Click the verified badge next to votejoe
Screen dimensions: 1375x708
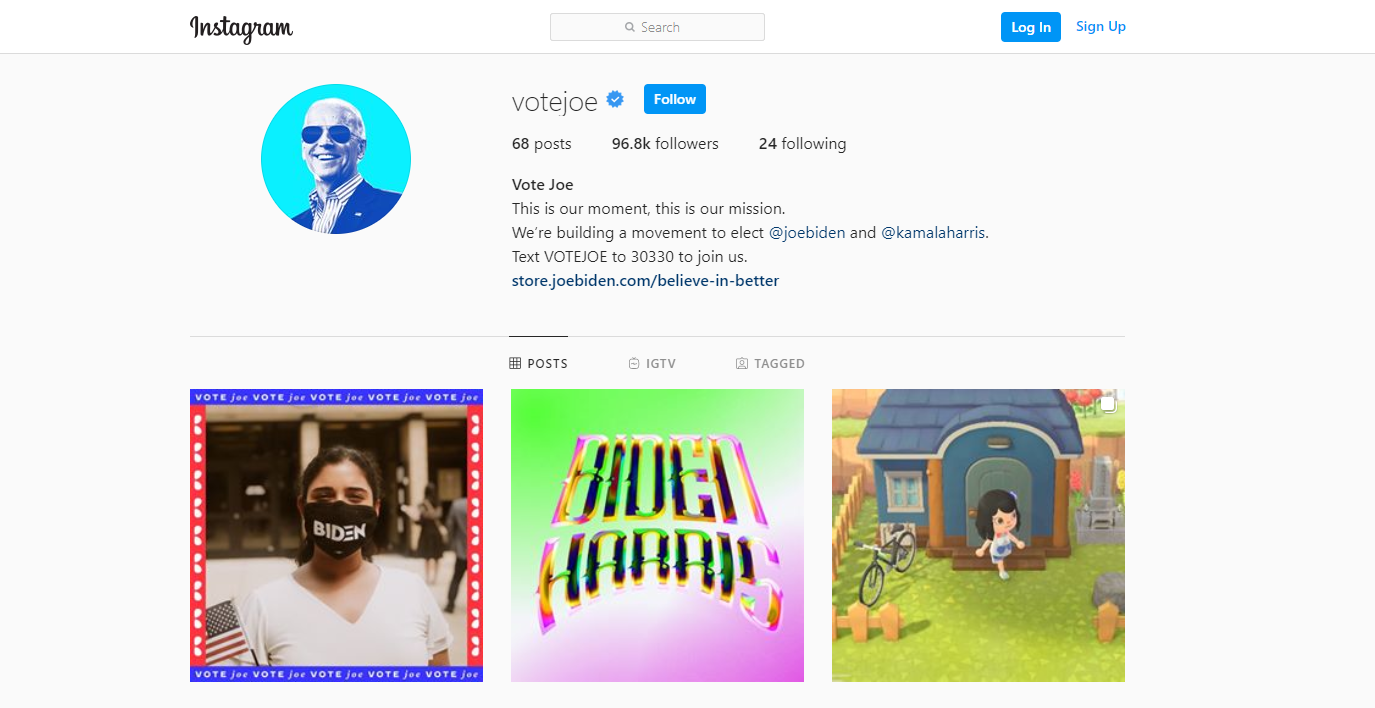click(x=616, y=99)
